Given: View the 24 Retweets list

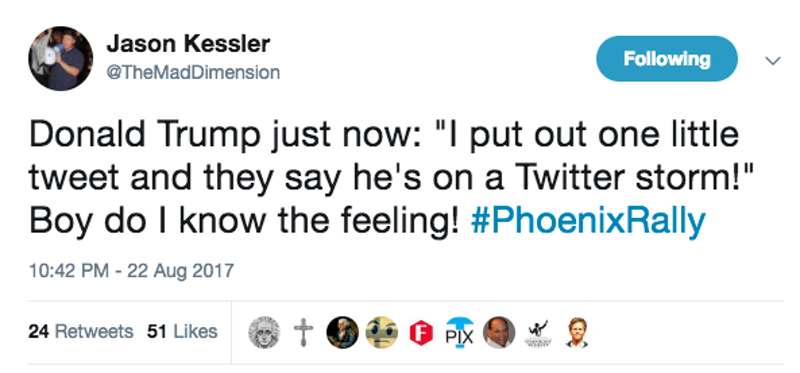Looking at the screenshot, I should tap(81, 332).
